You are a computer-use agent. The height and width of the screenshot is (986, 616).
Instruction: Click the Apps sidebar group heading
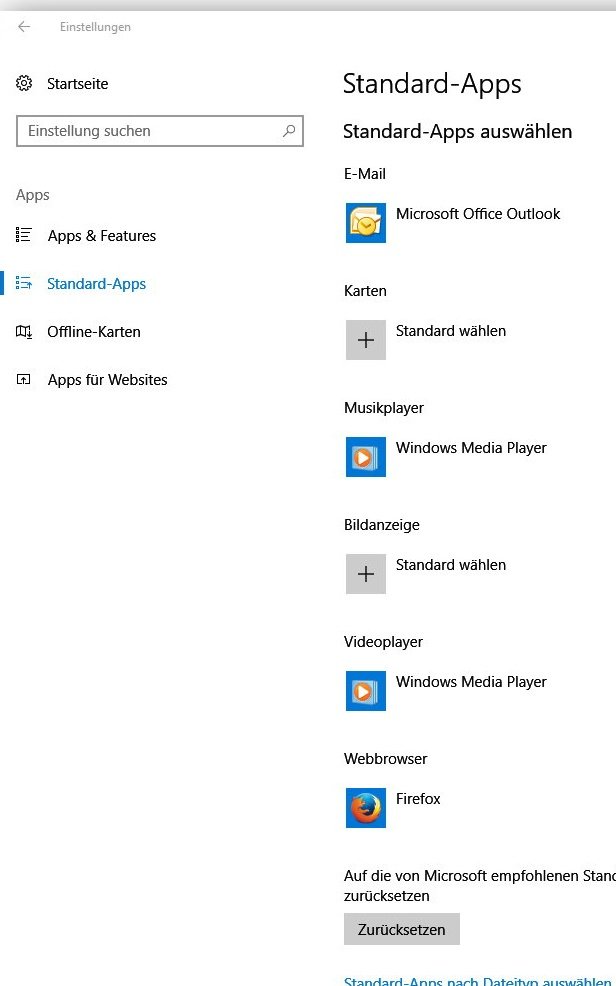point(33,195)
